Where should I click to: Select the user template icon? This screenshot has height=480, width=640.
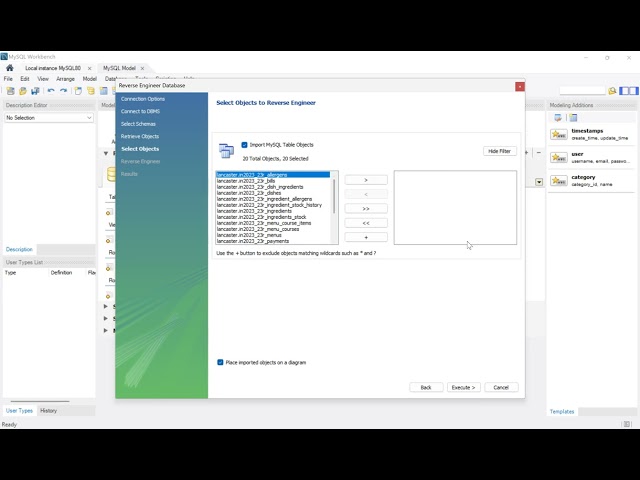pos(559,157)
